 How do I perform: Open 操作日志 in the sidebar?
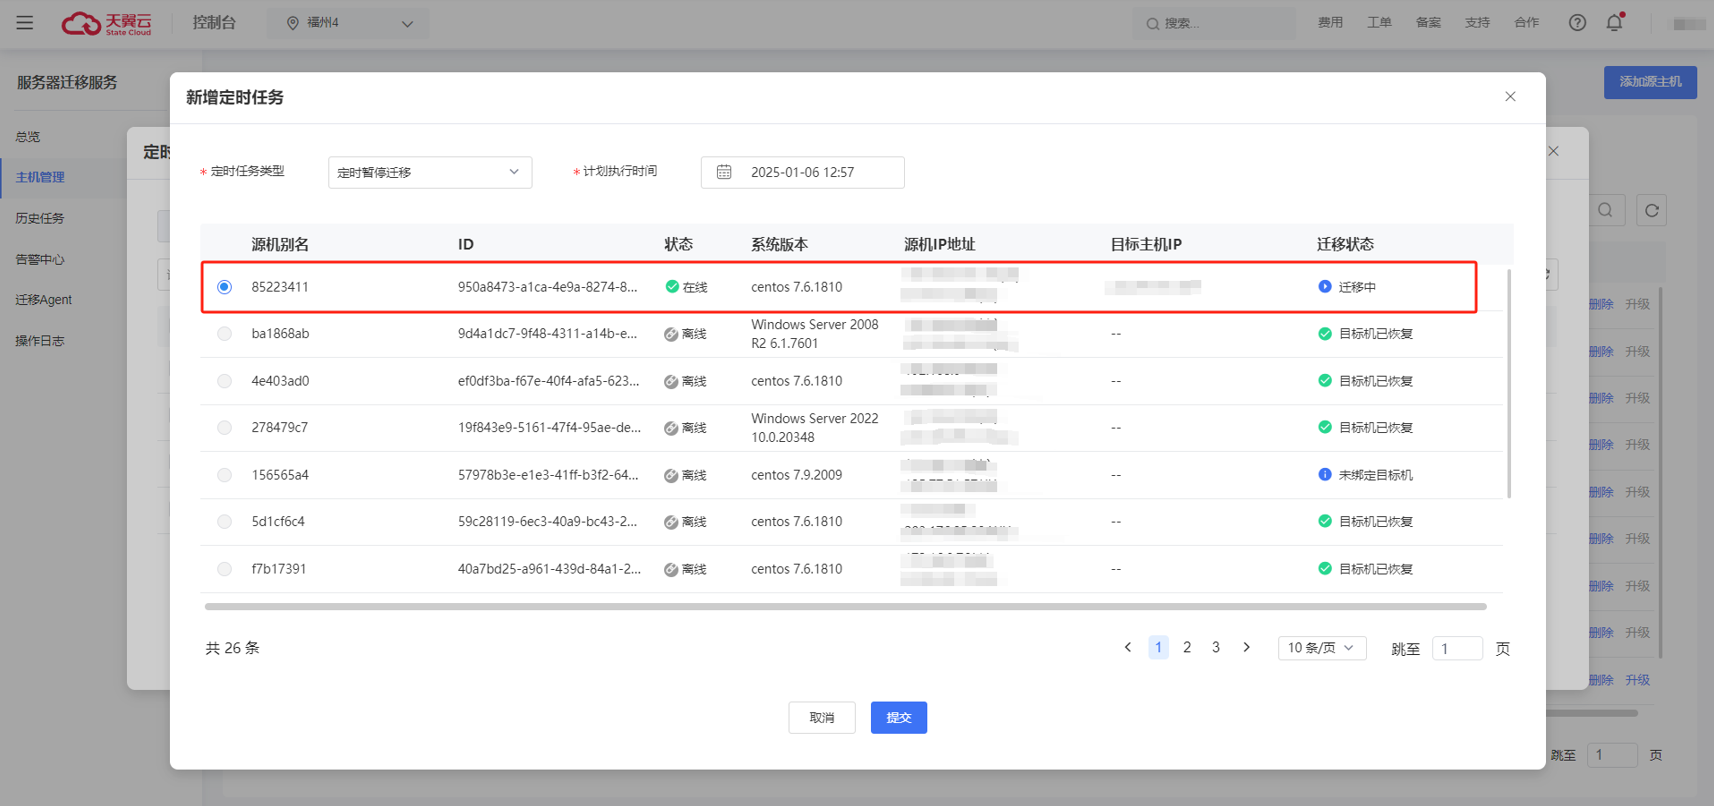click(x=40, y=341)
